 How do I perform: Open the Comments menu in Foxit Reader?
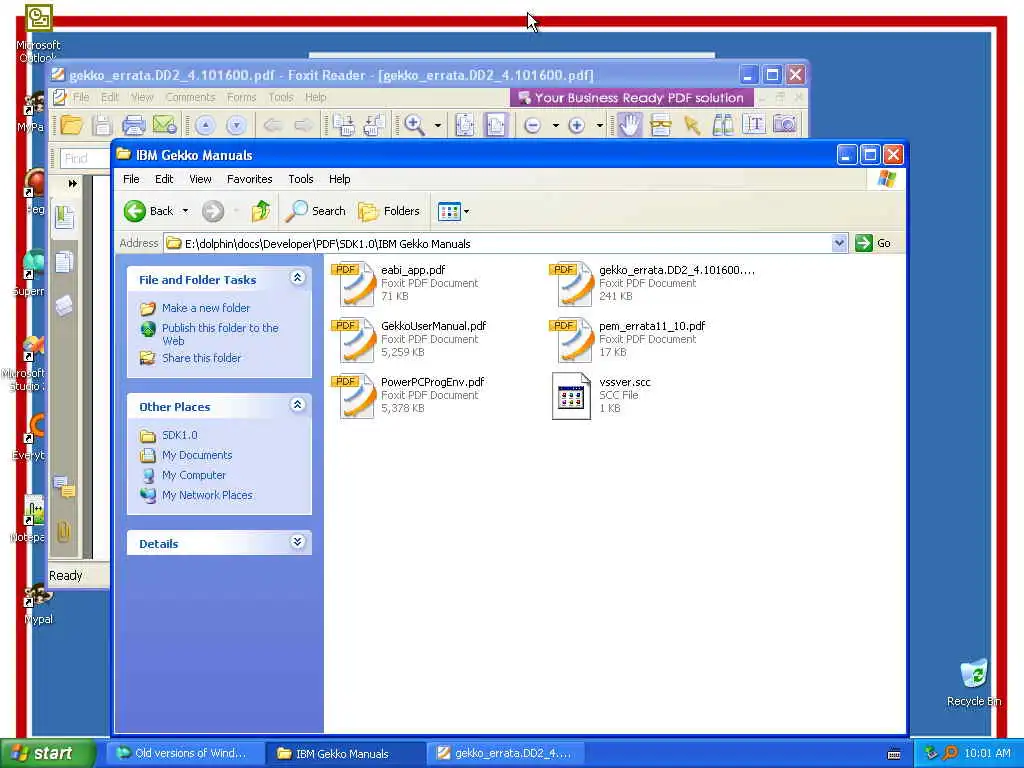click(x=190, y=97)
